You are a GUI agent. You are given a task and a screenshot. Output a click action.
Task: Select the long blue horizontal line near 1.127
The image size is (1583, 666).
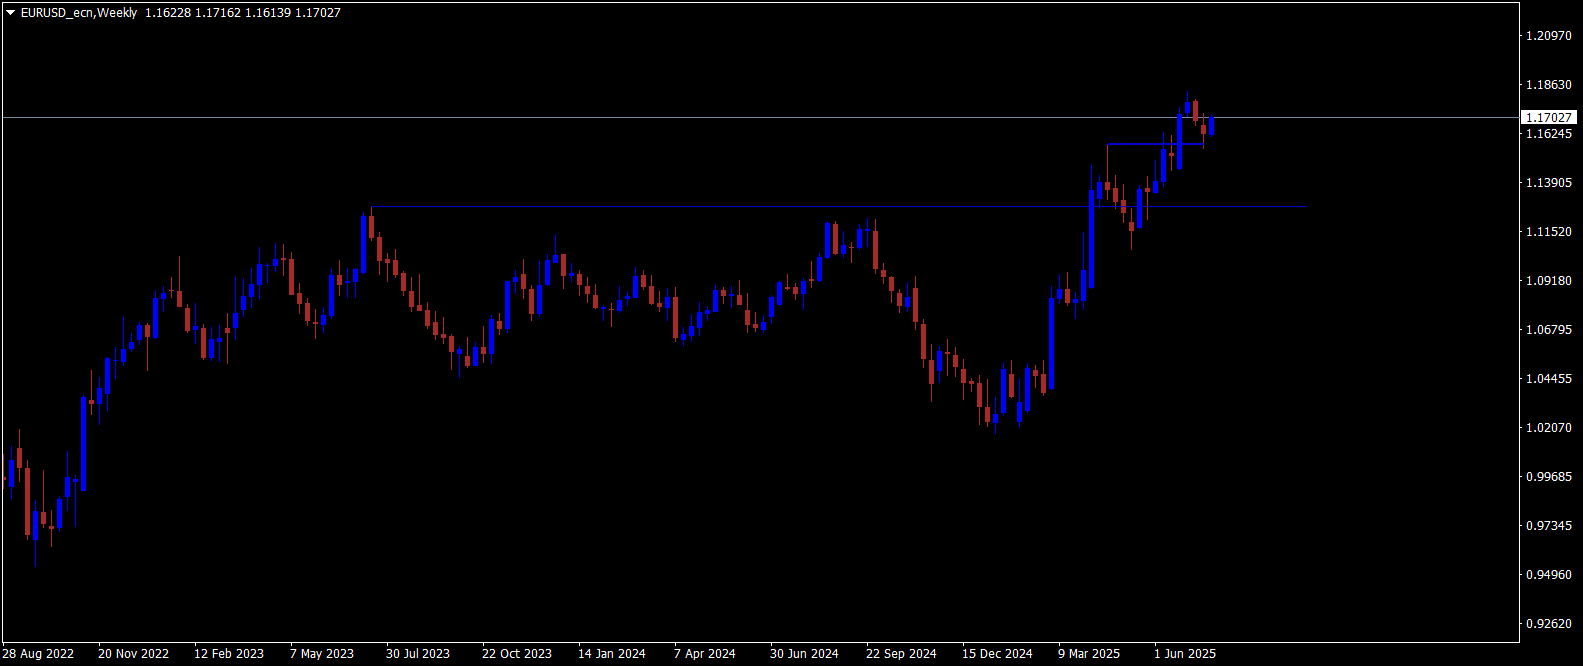point(838,207)
